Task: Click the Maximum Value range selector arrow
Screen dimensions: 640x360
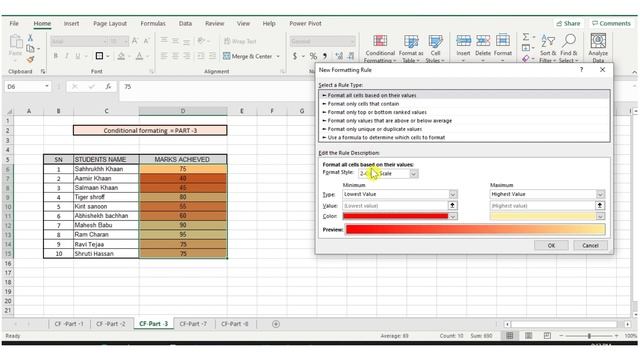Action: point(600,205)
